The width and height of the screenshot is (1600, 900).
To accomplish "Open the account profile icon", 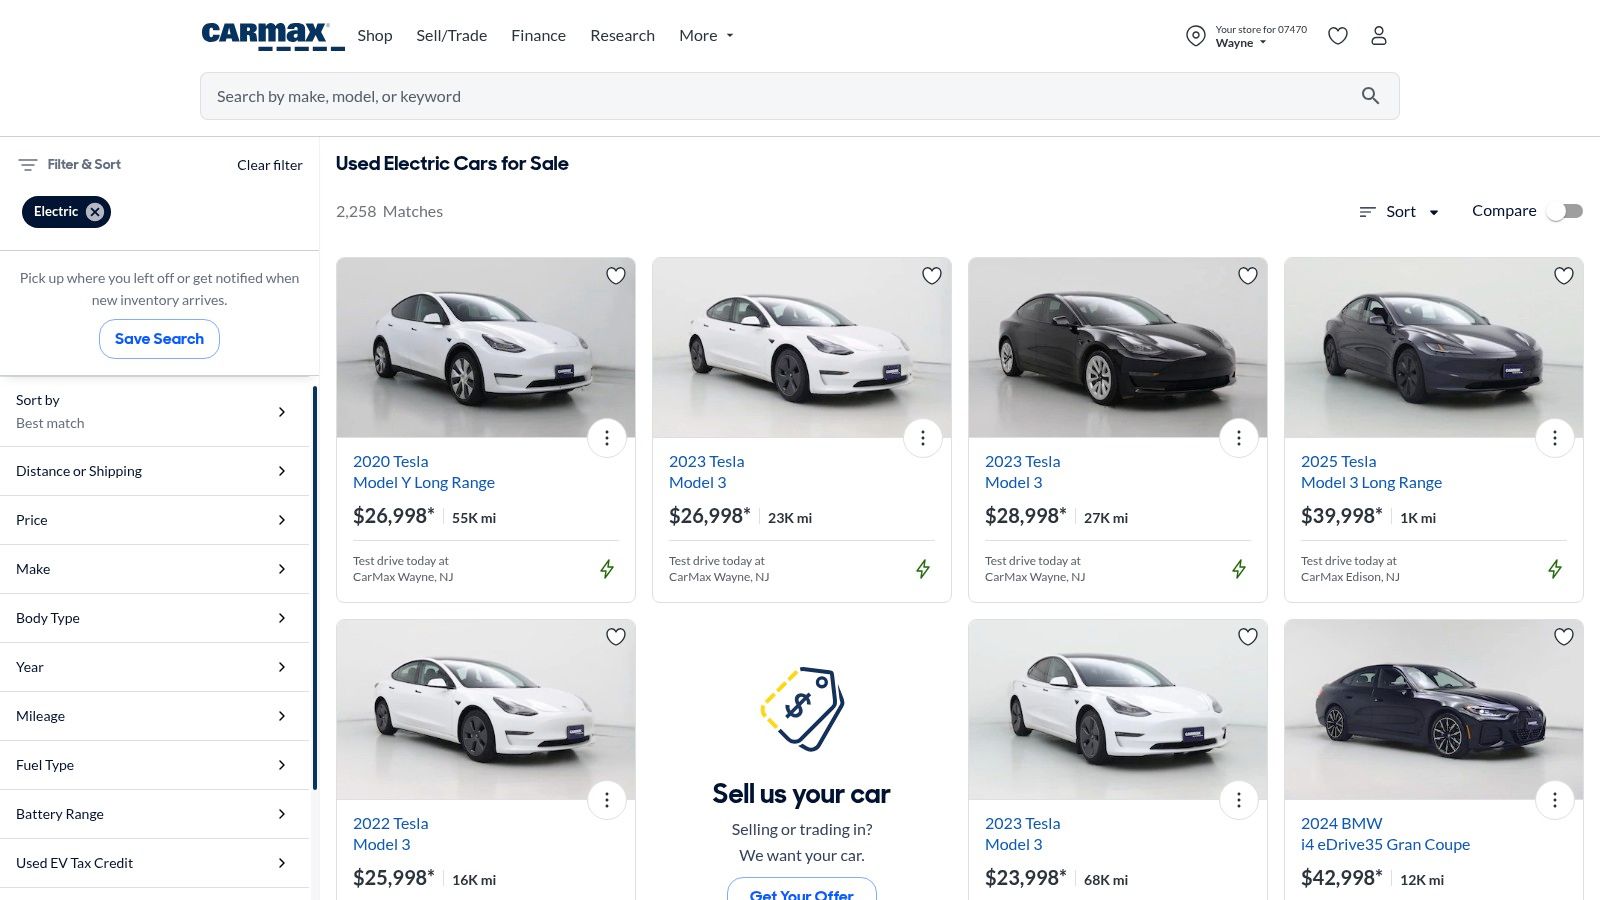I will [x=1379, y=36].
